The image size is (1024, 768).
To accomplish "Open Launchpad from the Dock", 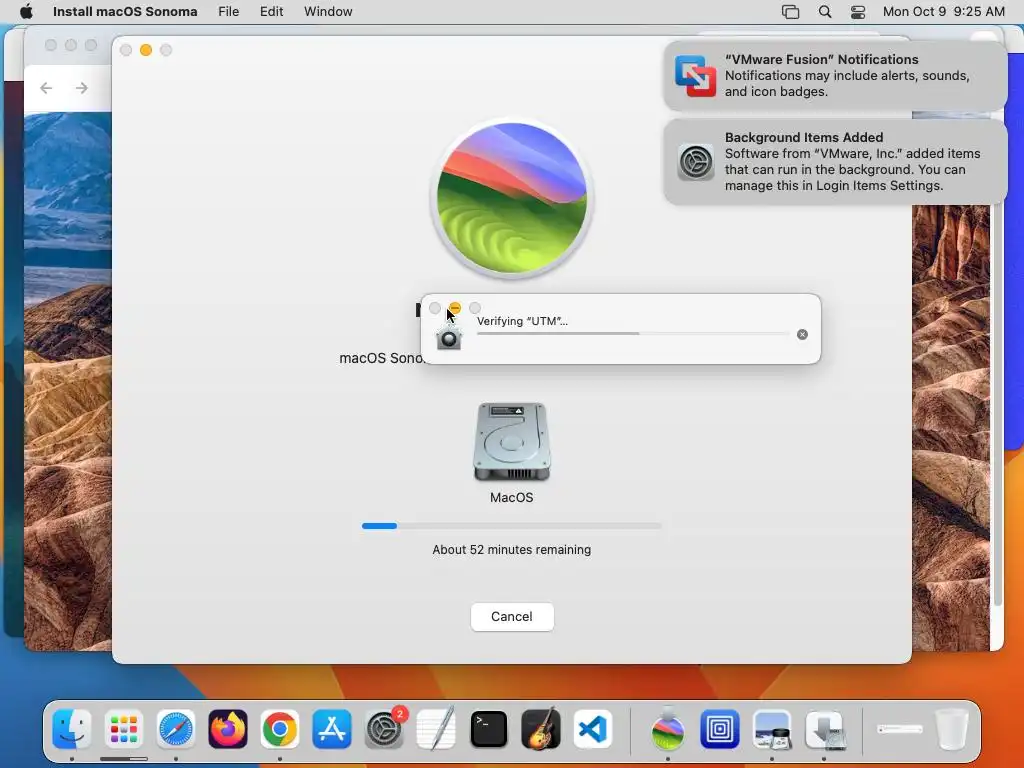I will click(123, 729).
